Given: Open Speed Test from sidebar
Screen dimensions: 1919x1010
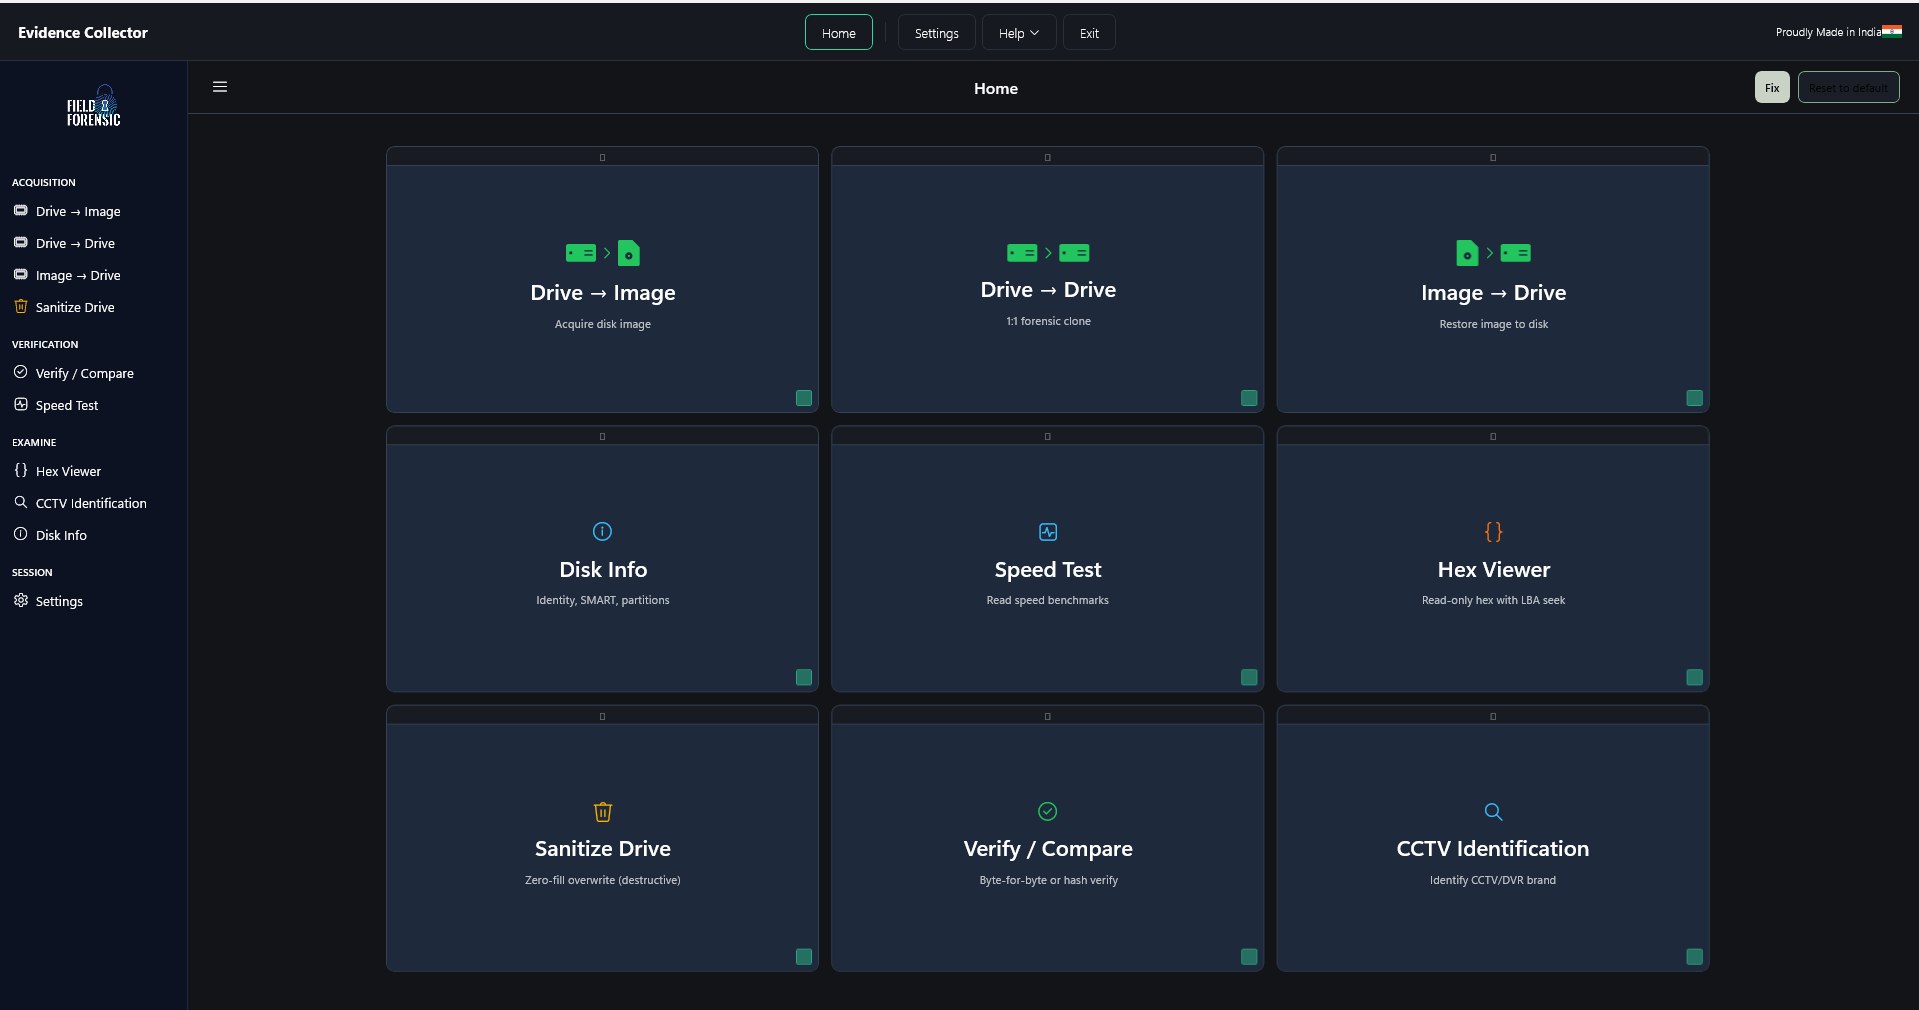Looking at the screenshot, I should pyautogui.click(x=67, y=405).
